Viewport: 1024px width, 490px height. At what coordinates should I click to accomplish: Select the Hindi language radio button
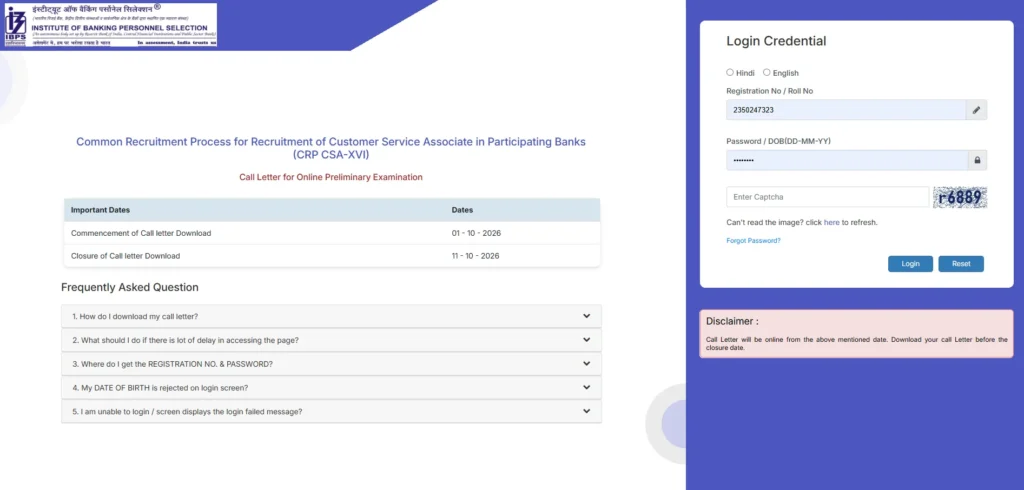click(730, 73)
